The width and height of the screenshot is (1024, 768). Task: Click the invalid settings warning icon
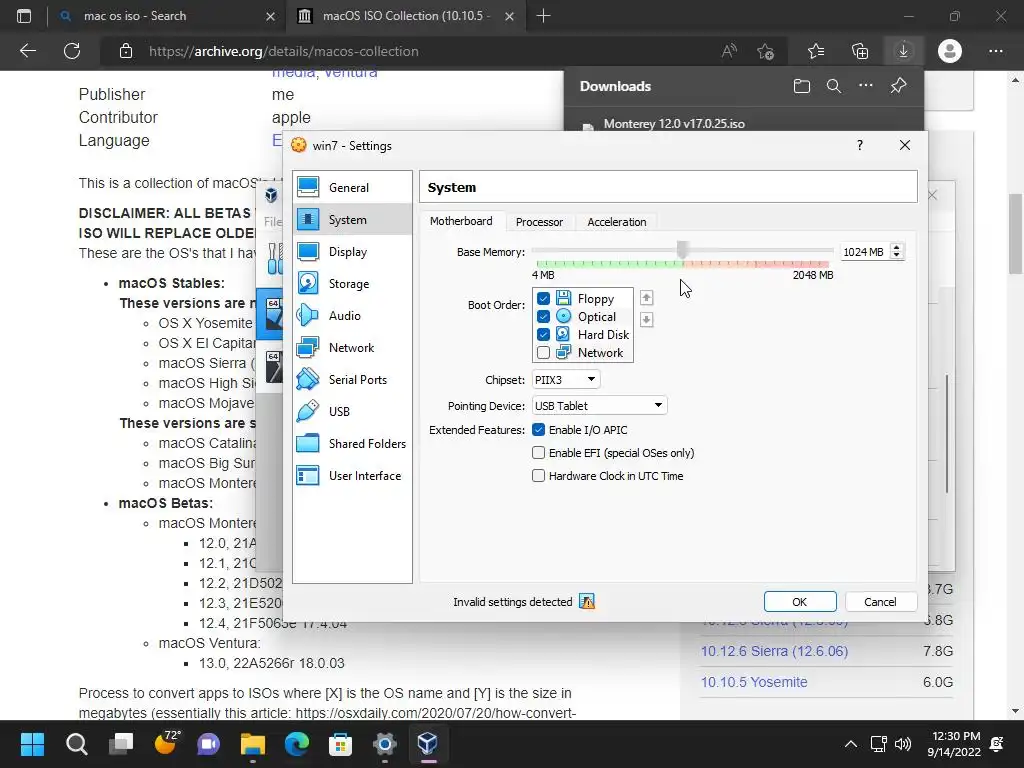tap(587, 601)
